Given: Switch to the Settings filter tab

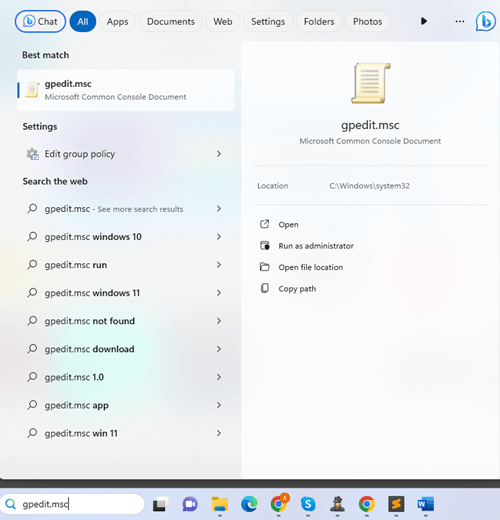Looking at the screenshot, I should [268, 21].
